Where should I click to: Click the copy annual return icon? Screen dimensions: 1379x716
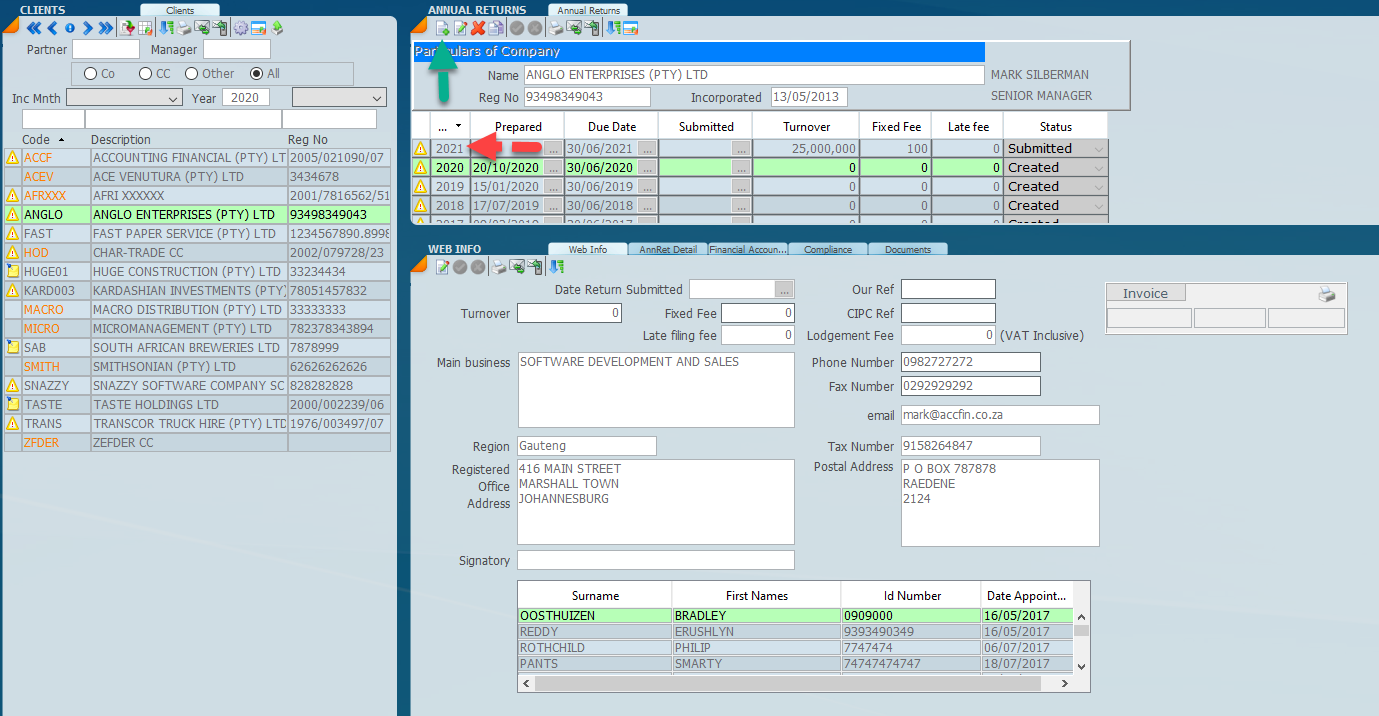[496, 28]
